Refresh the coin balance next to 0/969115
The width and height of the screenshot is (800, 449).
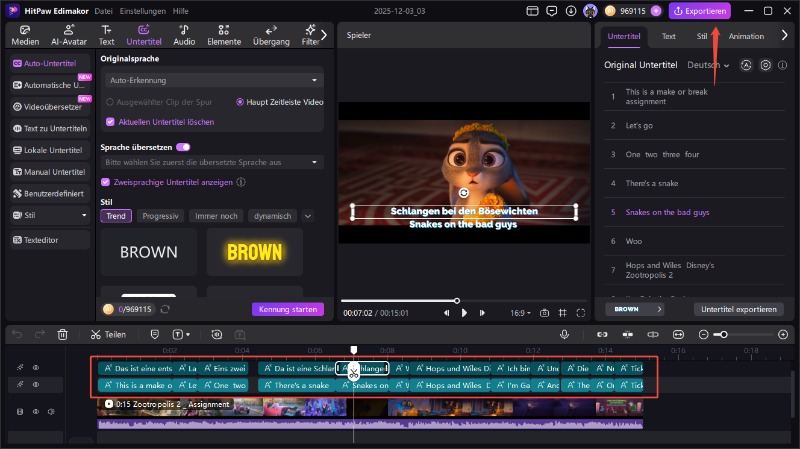(165, 309)
